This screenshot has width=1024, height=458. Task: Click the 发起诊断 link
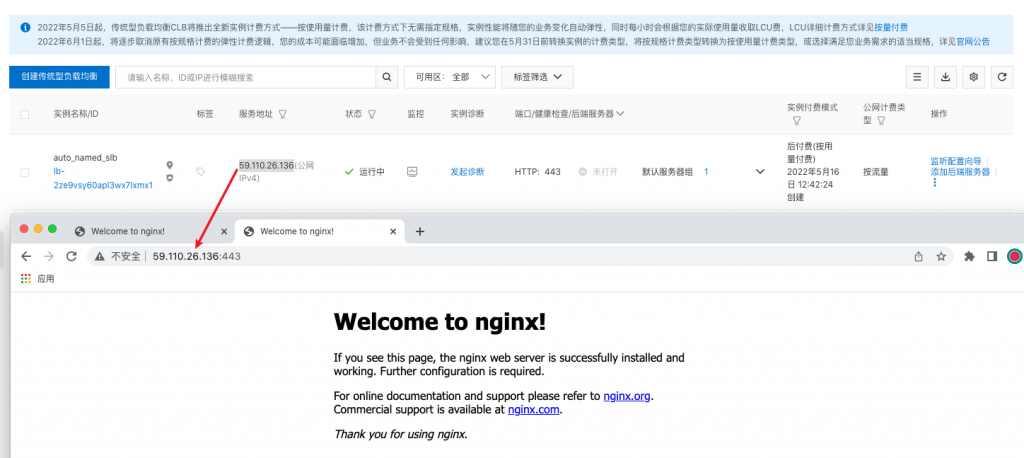[467, 172]
